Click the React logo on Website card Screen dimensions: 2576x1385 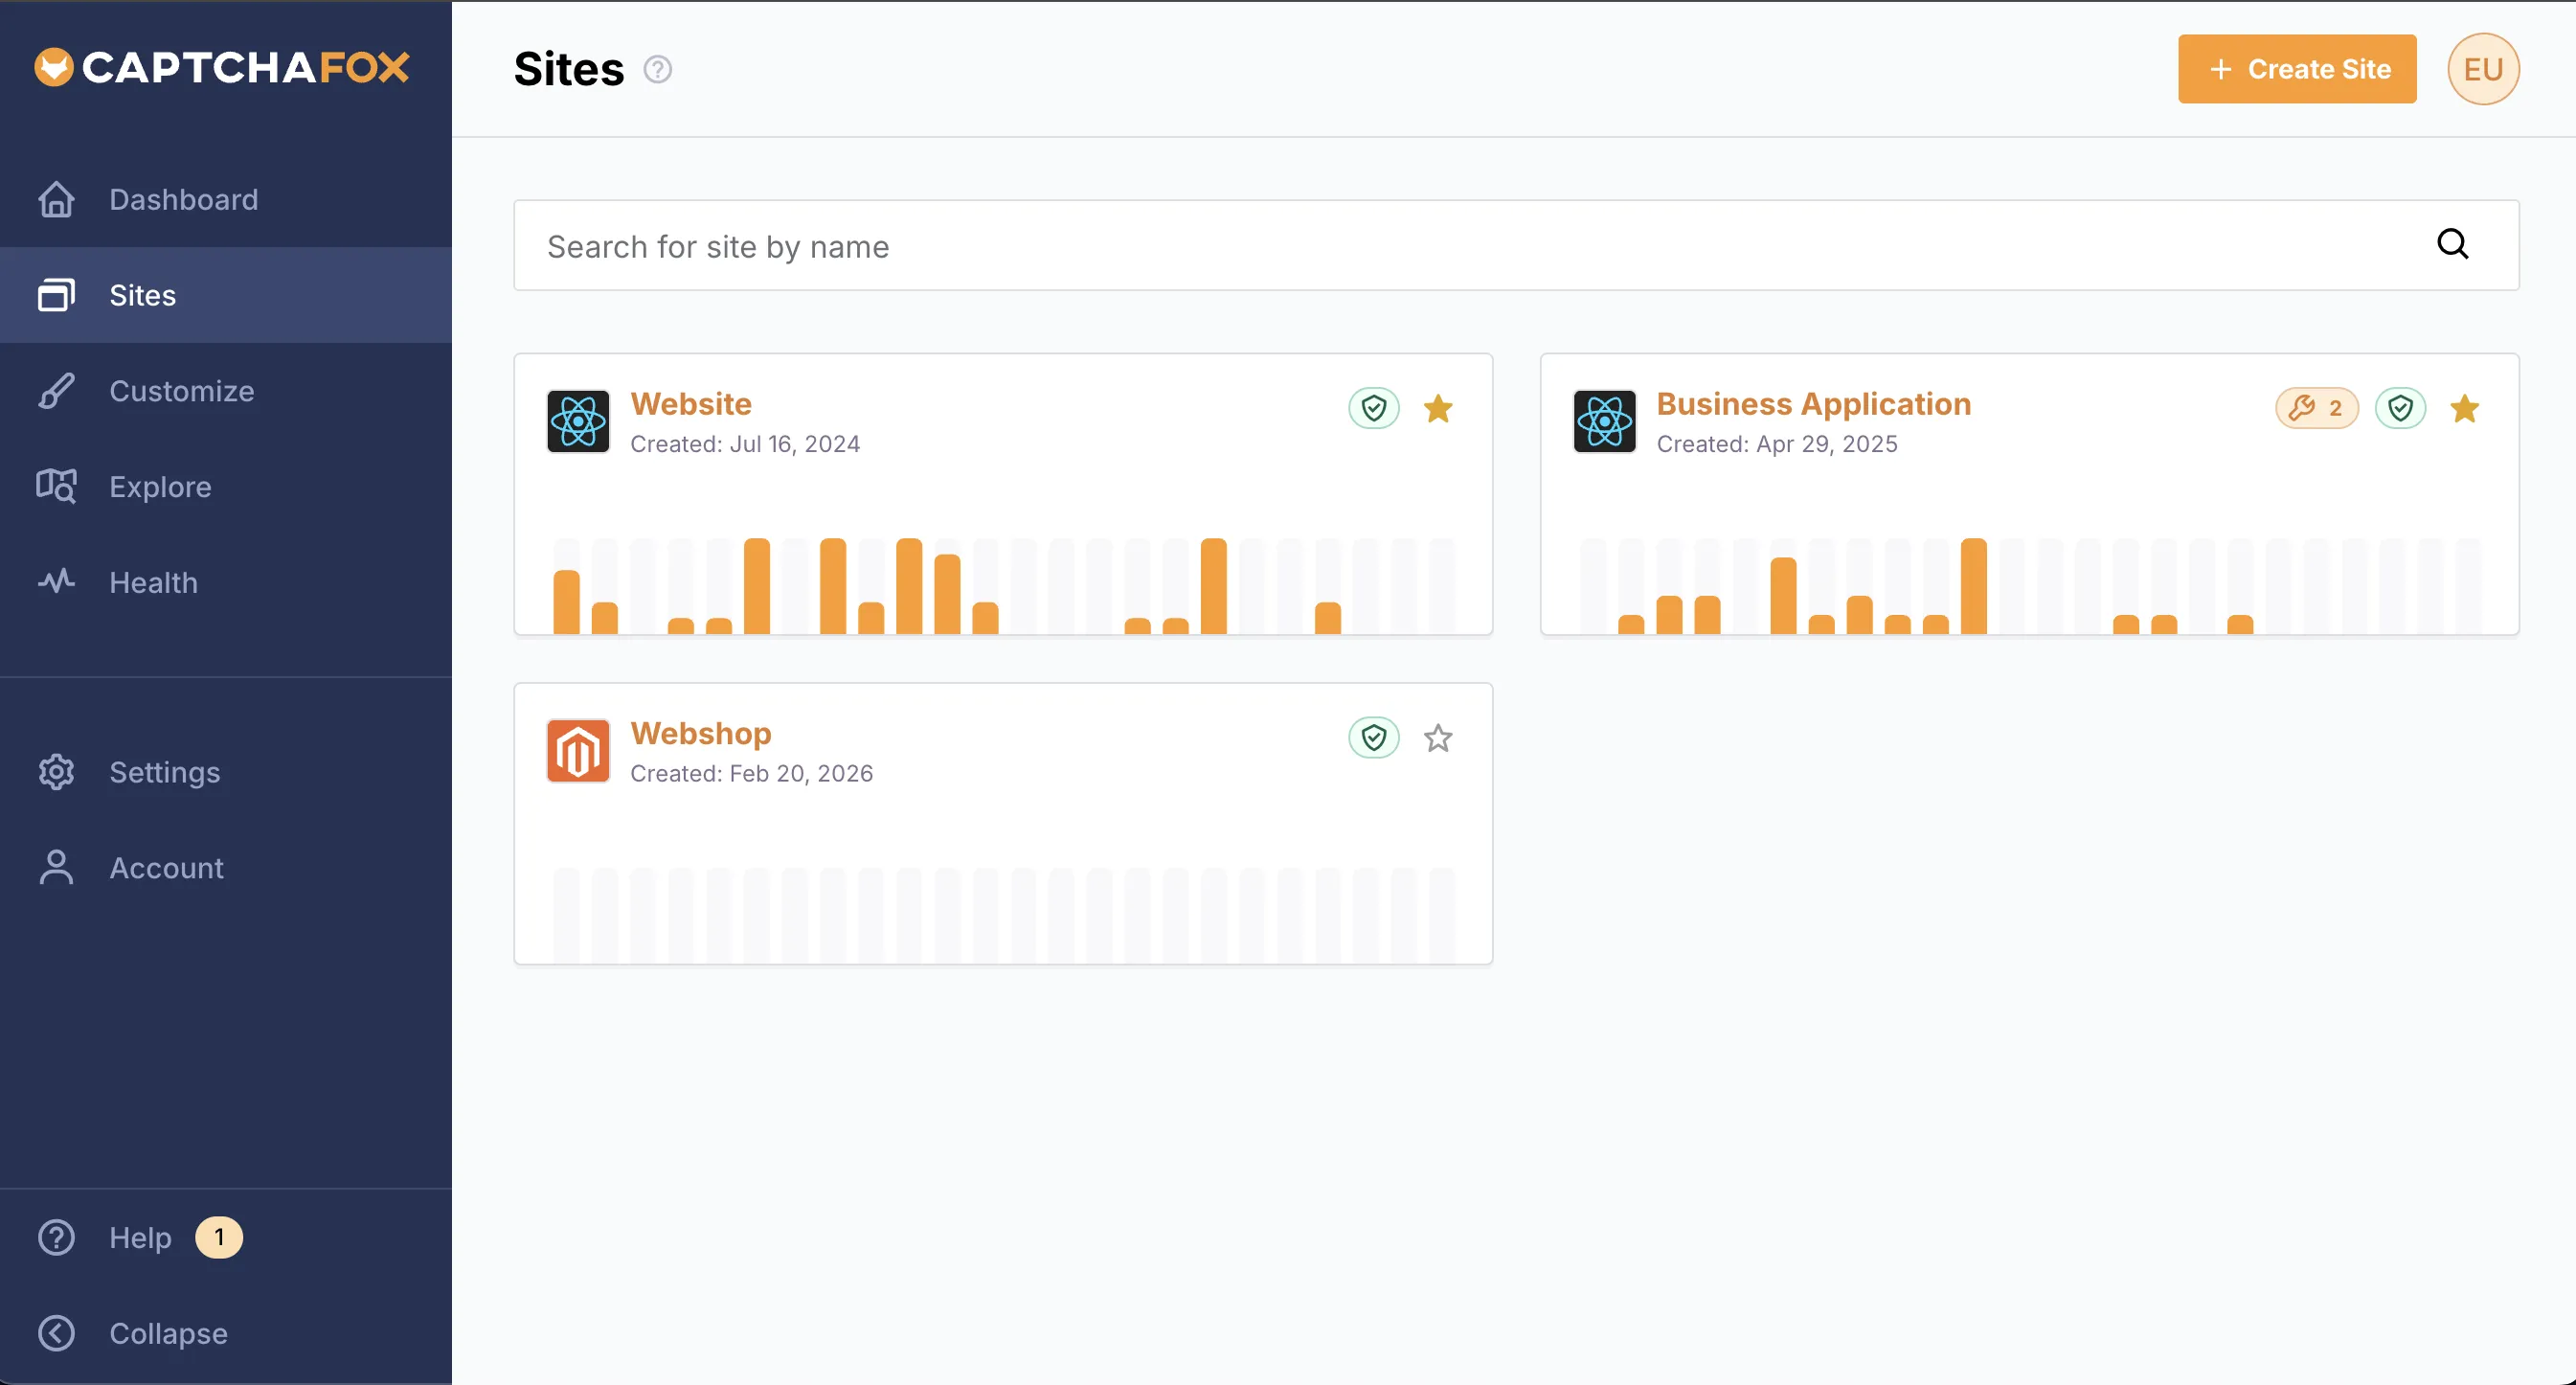click(578, 421)
